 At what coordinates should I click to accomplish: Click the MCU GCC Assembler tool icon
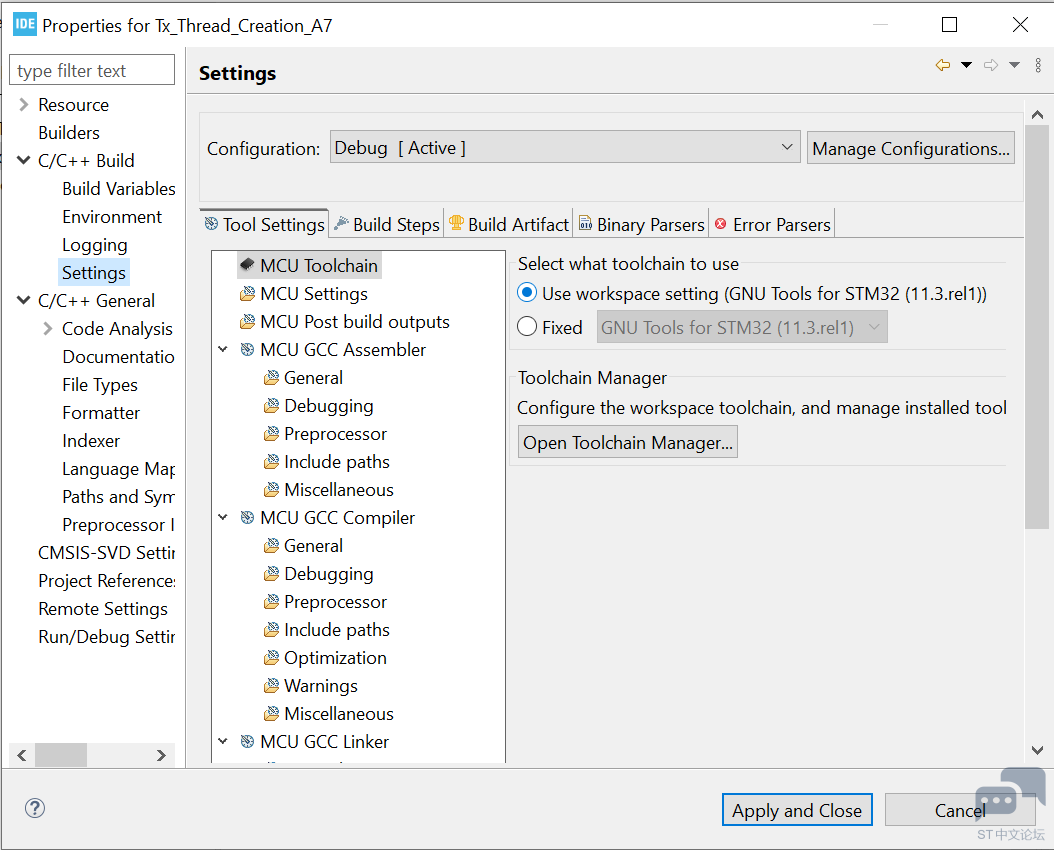(247, 349)
